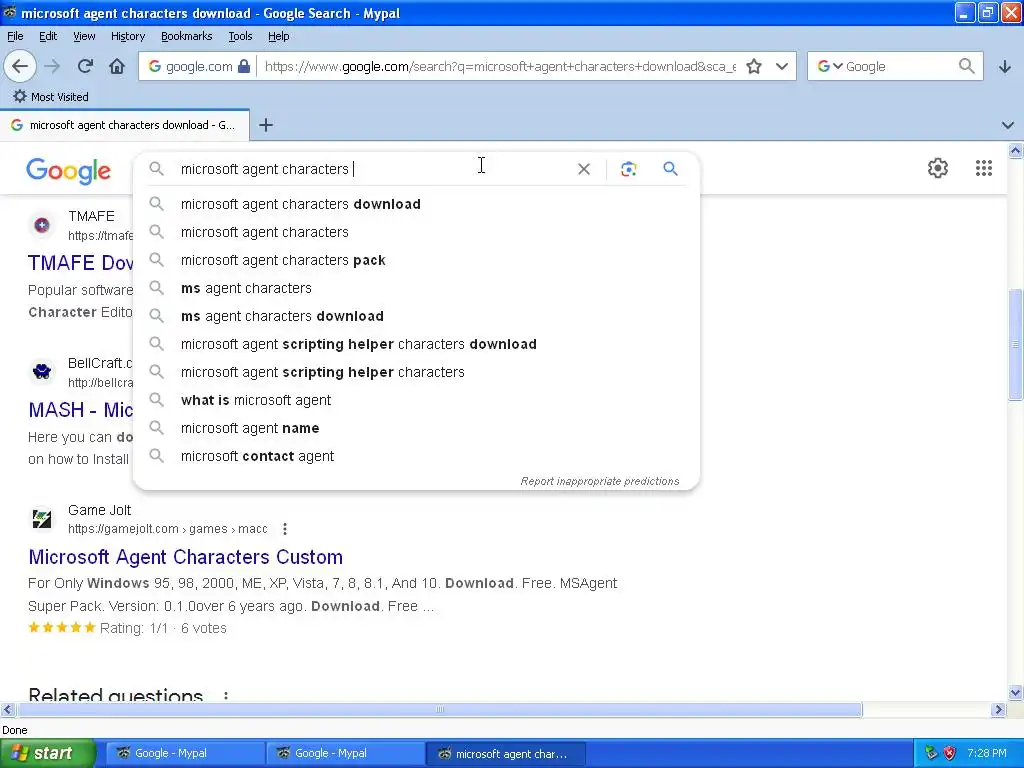Choose suggestion 'microsoft agent name'
The height and width of the screenshot is (768, 1024).
416,428
